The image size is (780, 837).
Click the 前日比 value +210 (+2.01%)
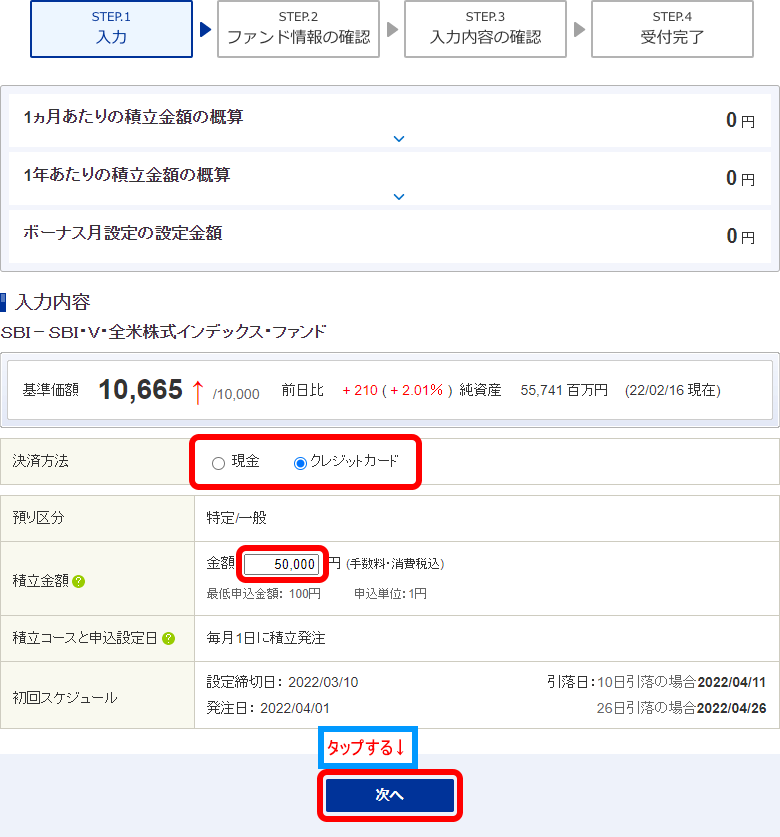pyautogui.click(x=397, y=390)
